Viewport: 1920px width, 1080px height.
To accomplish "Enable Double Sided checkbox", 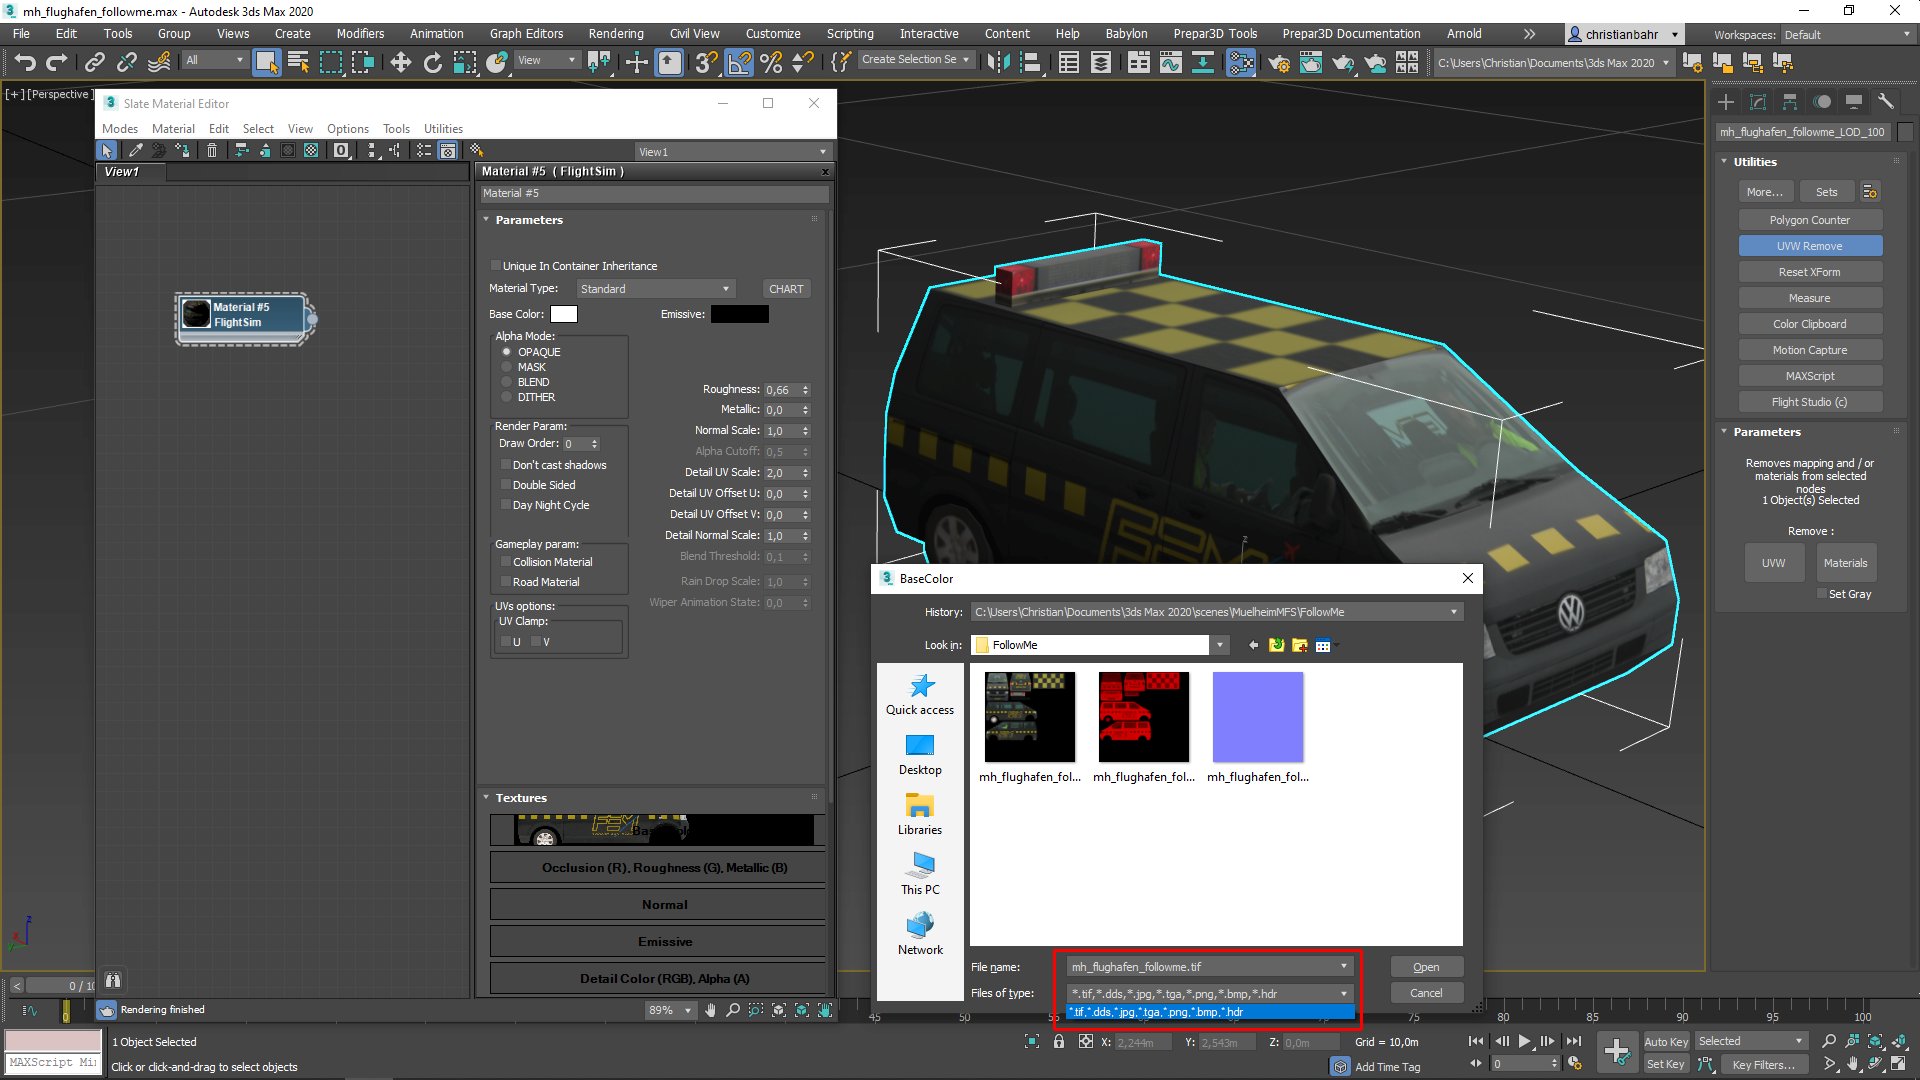I will (506, 485).
